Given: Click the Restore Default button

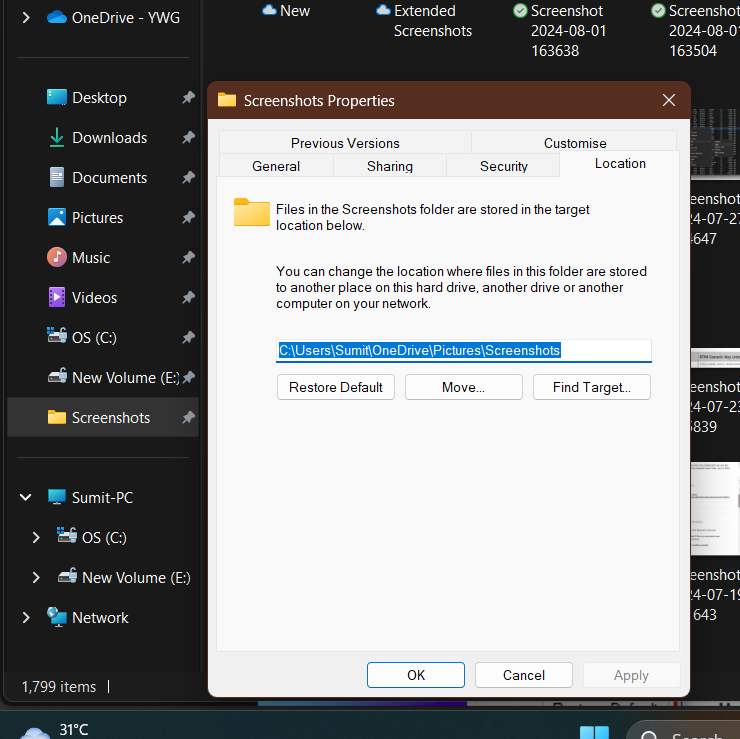Looking at the screenshot, I should [336, 387].
